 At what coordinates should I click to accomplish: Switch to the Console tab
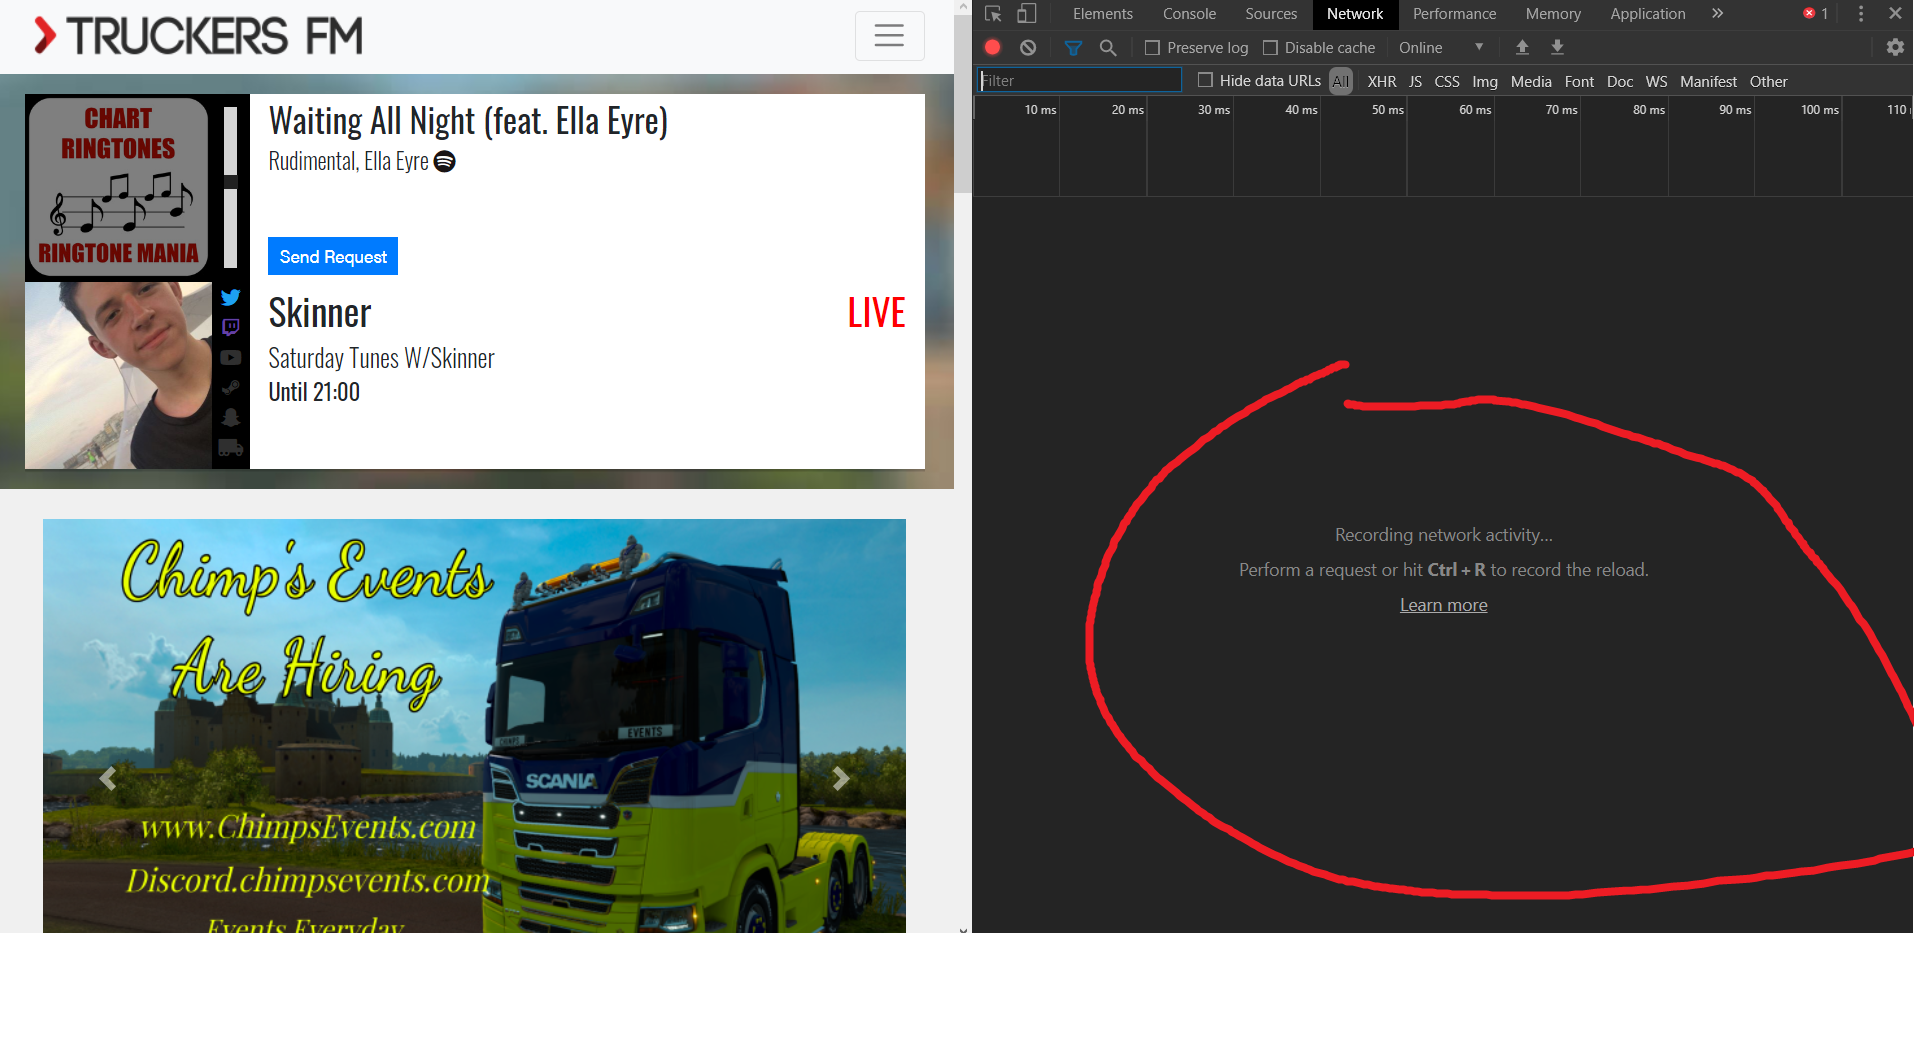click(x=1189, y=14)
